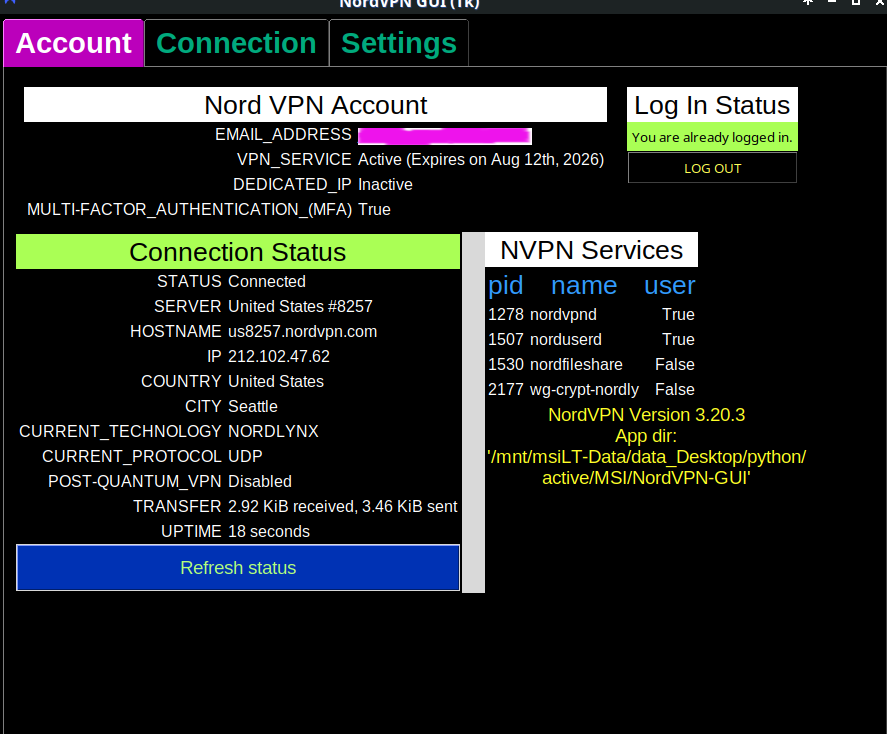Click the CITY value 'Seattle'
887x734 pixels.
[x=253, y=406]
